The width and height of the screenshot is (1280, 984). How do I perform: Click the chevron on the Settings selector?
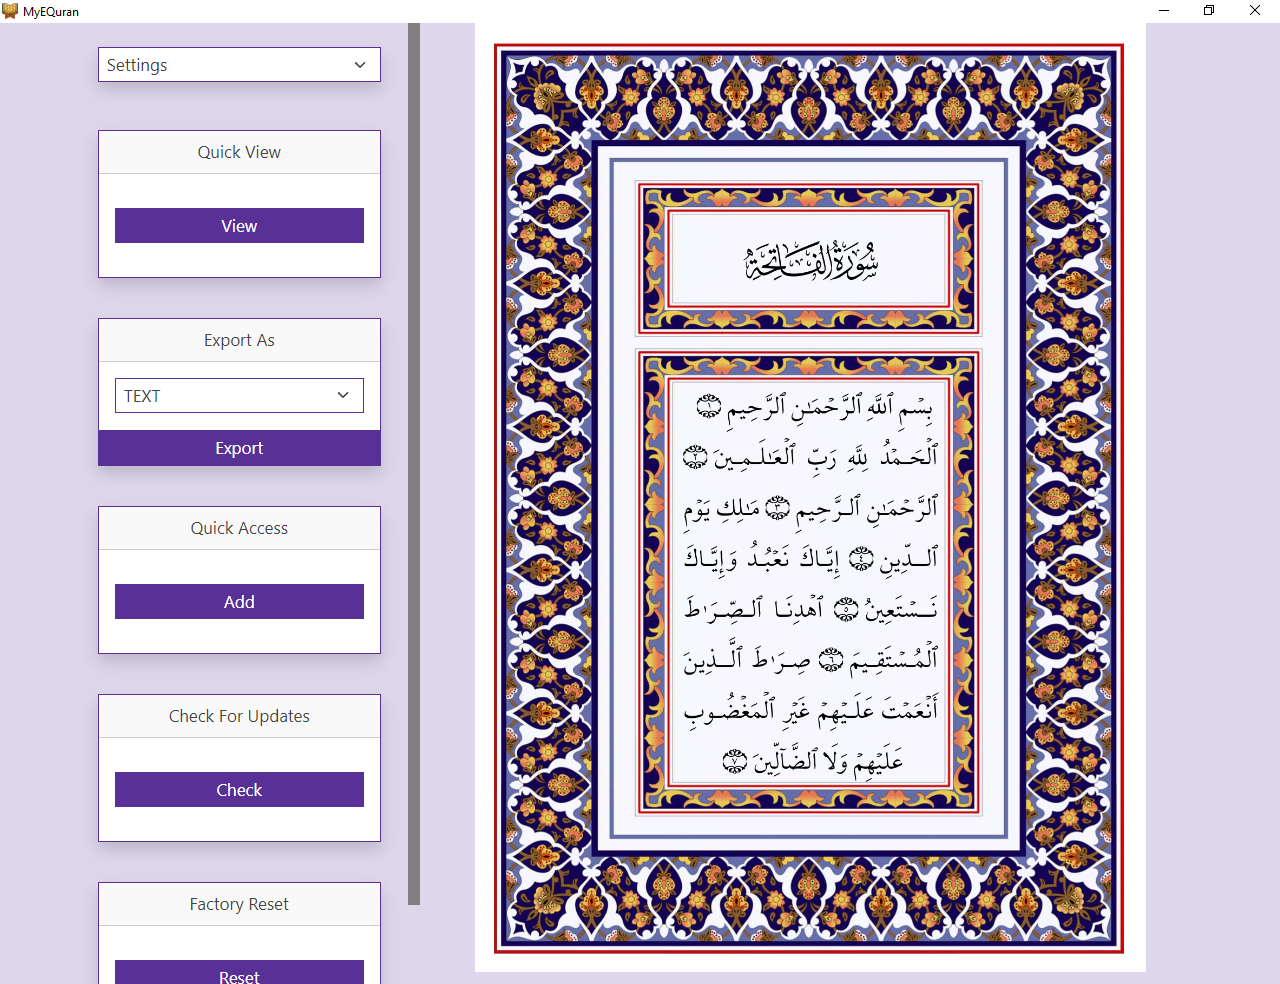[x=359, y=64]
